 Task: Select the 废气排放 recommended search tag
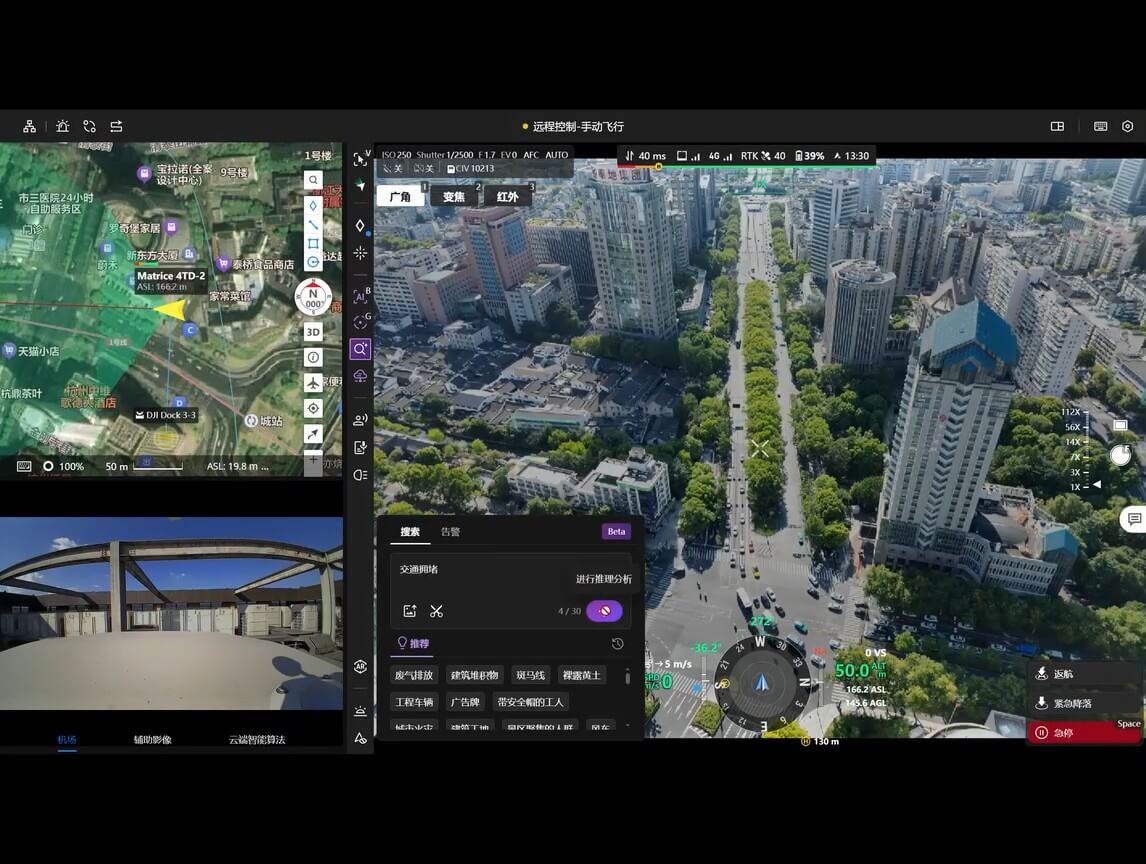coord(414,675)
